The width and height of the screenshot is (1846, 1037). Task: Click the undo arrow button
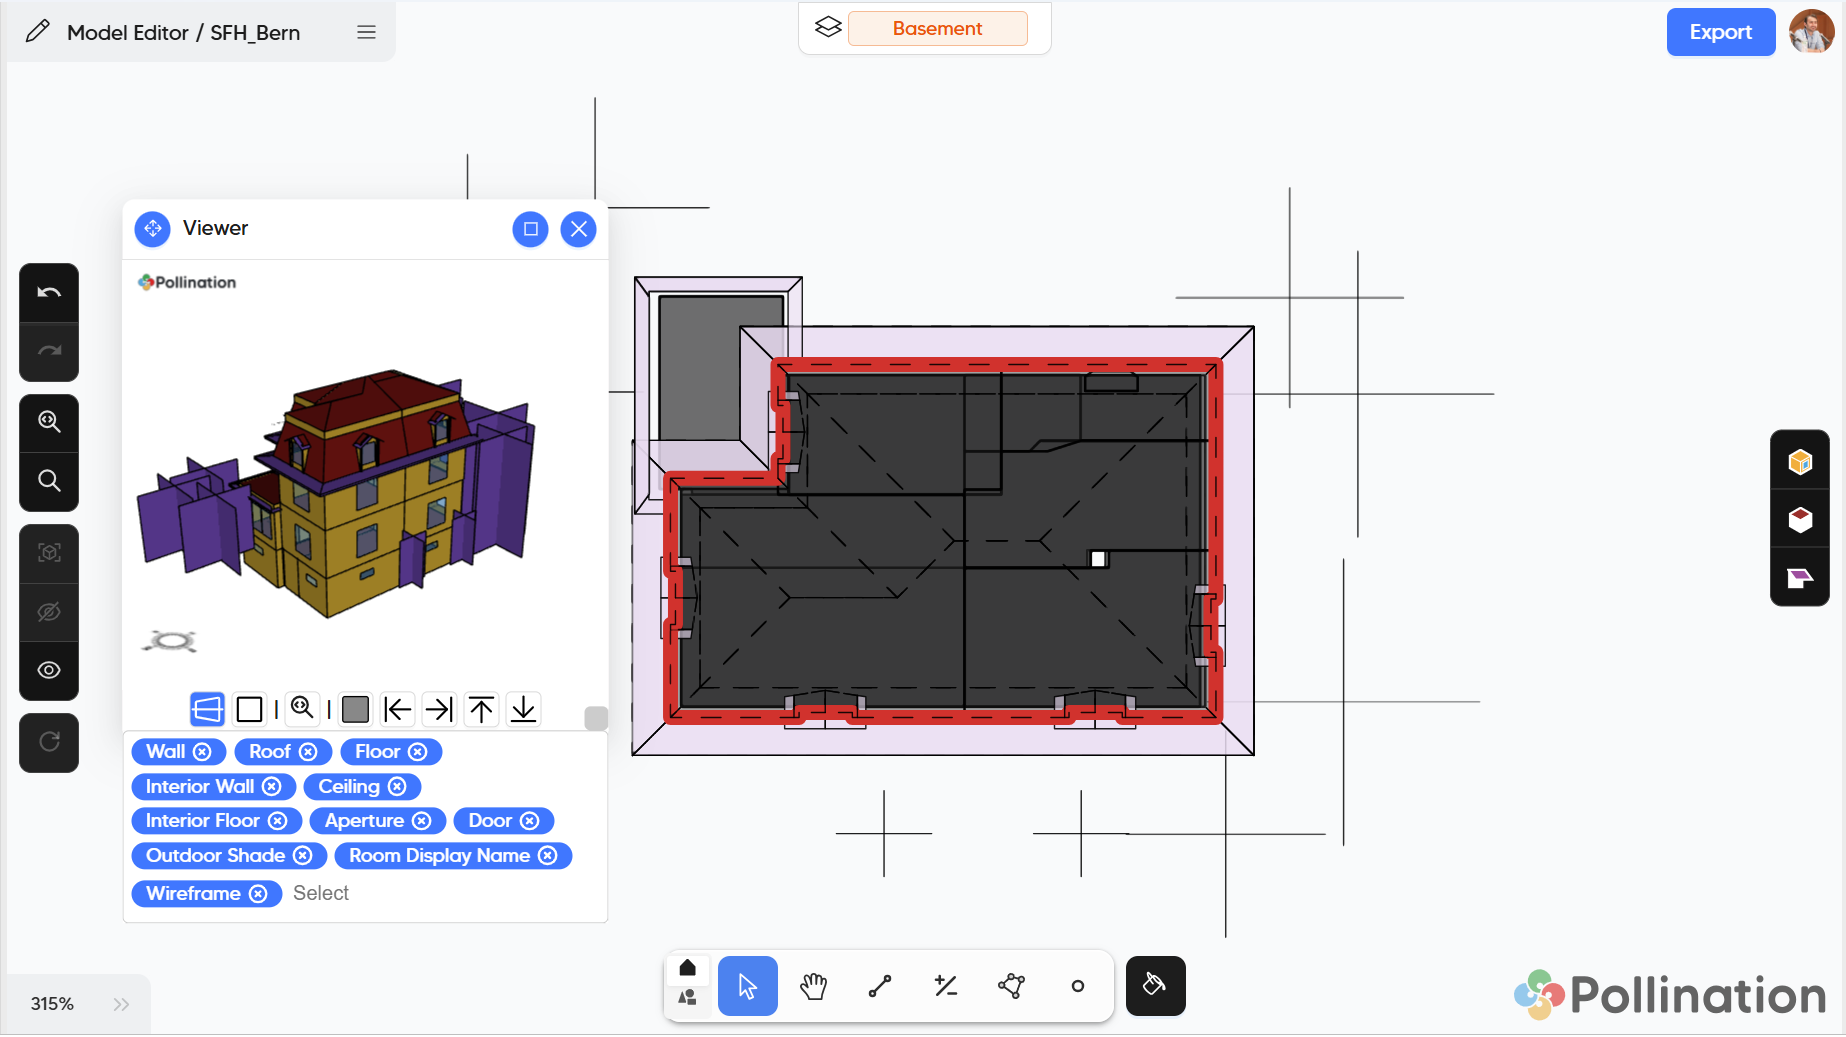click(49, 293)
